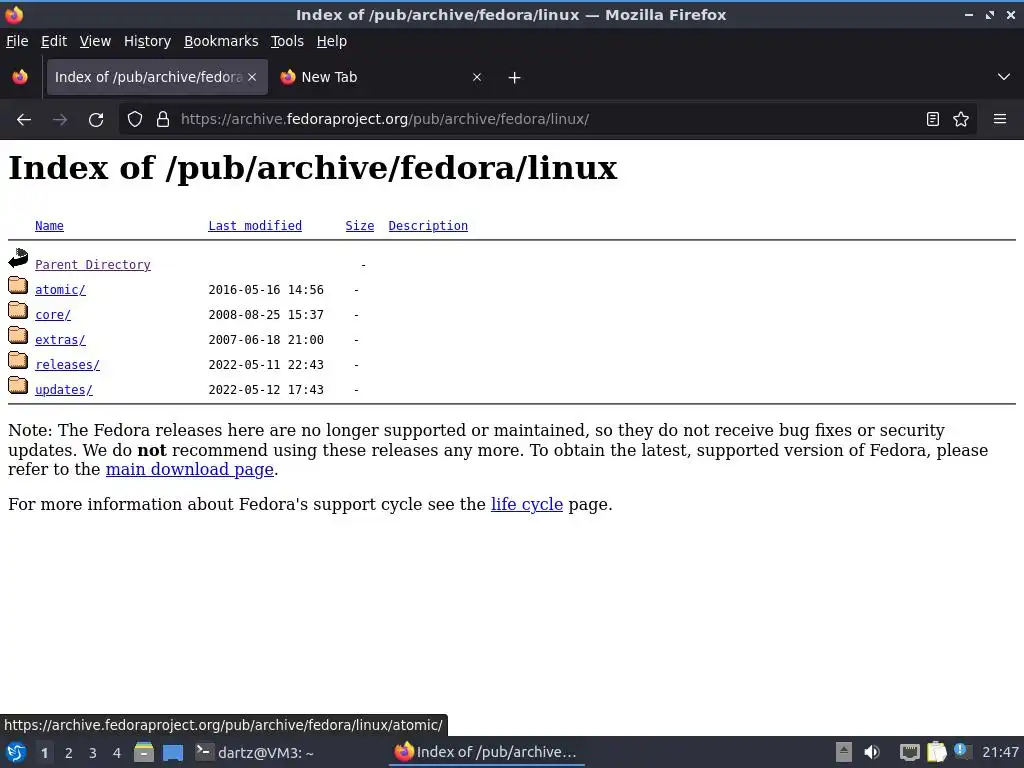Click the updates folder icon

tap(18, 385)
